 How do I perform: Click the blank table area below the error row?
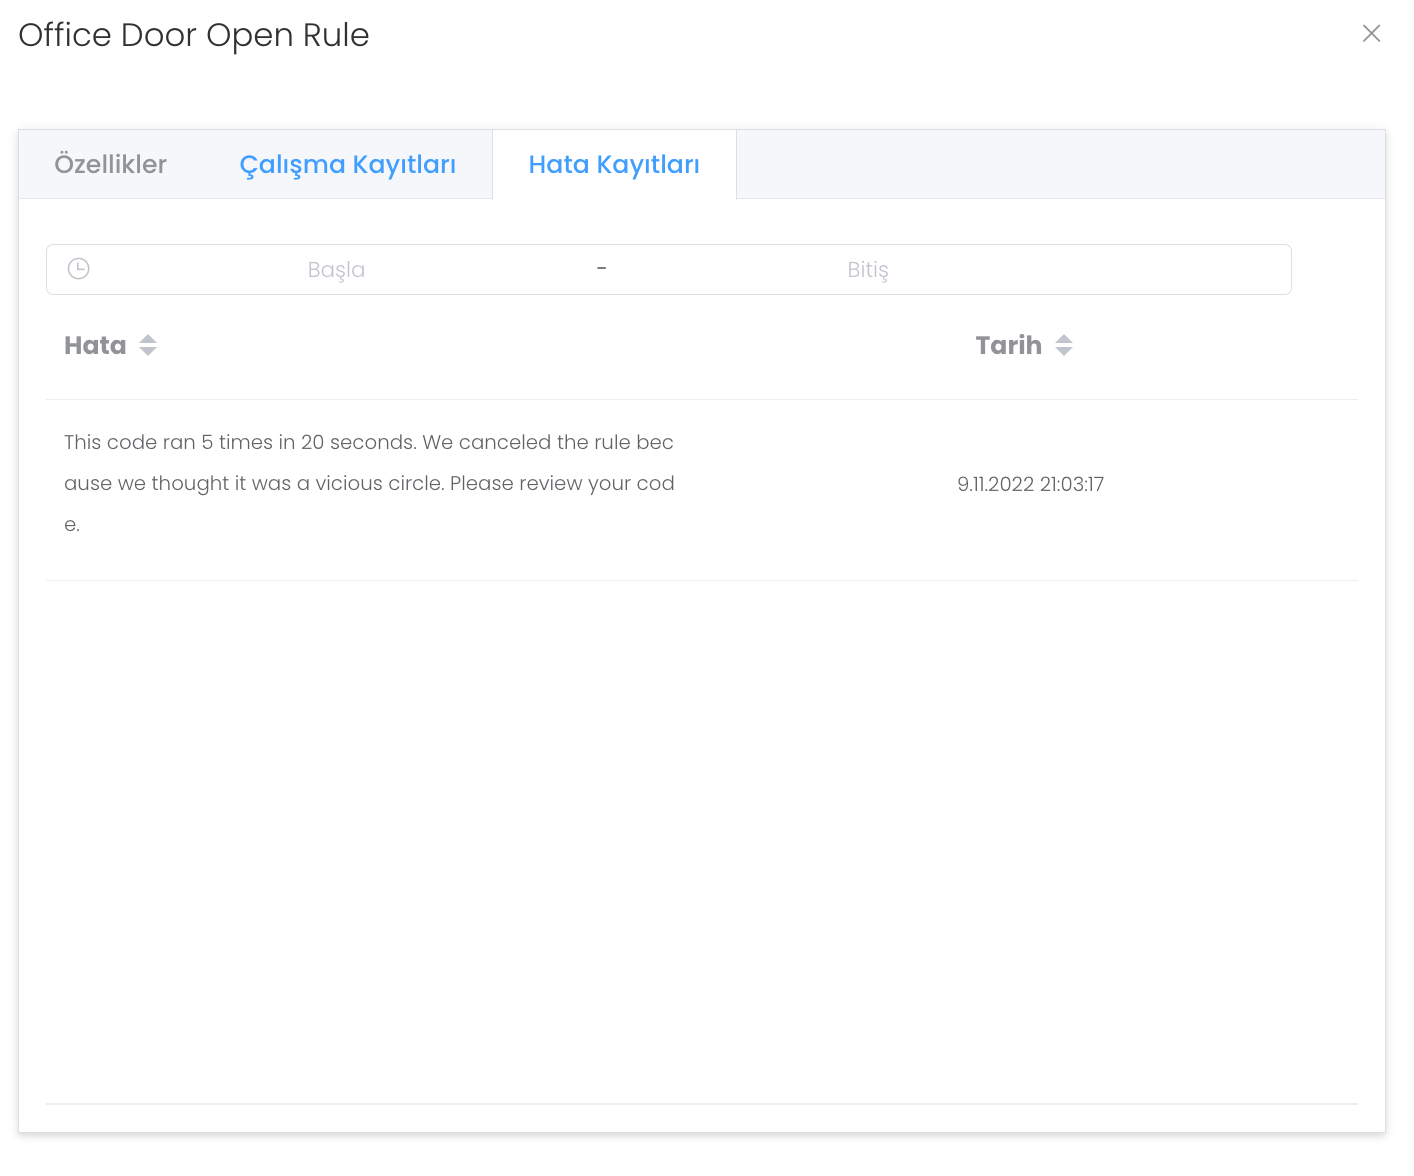click(x=700, y=840)
